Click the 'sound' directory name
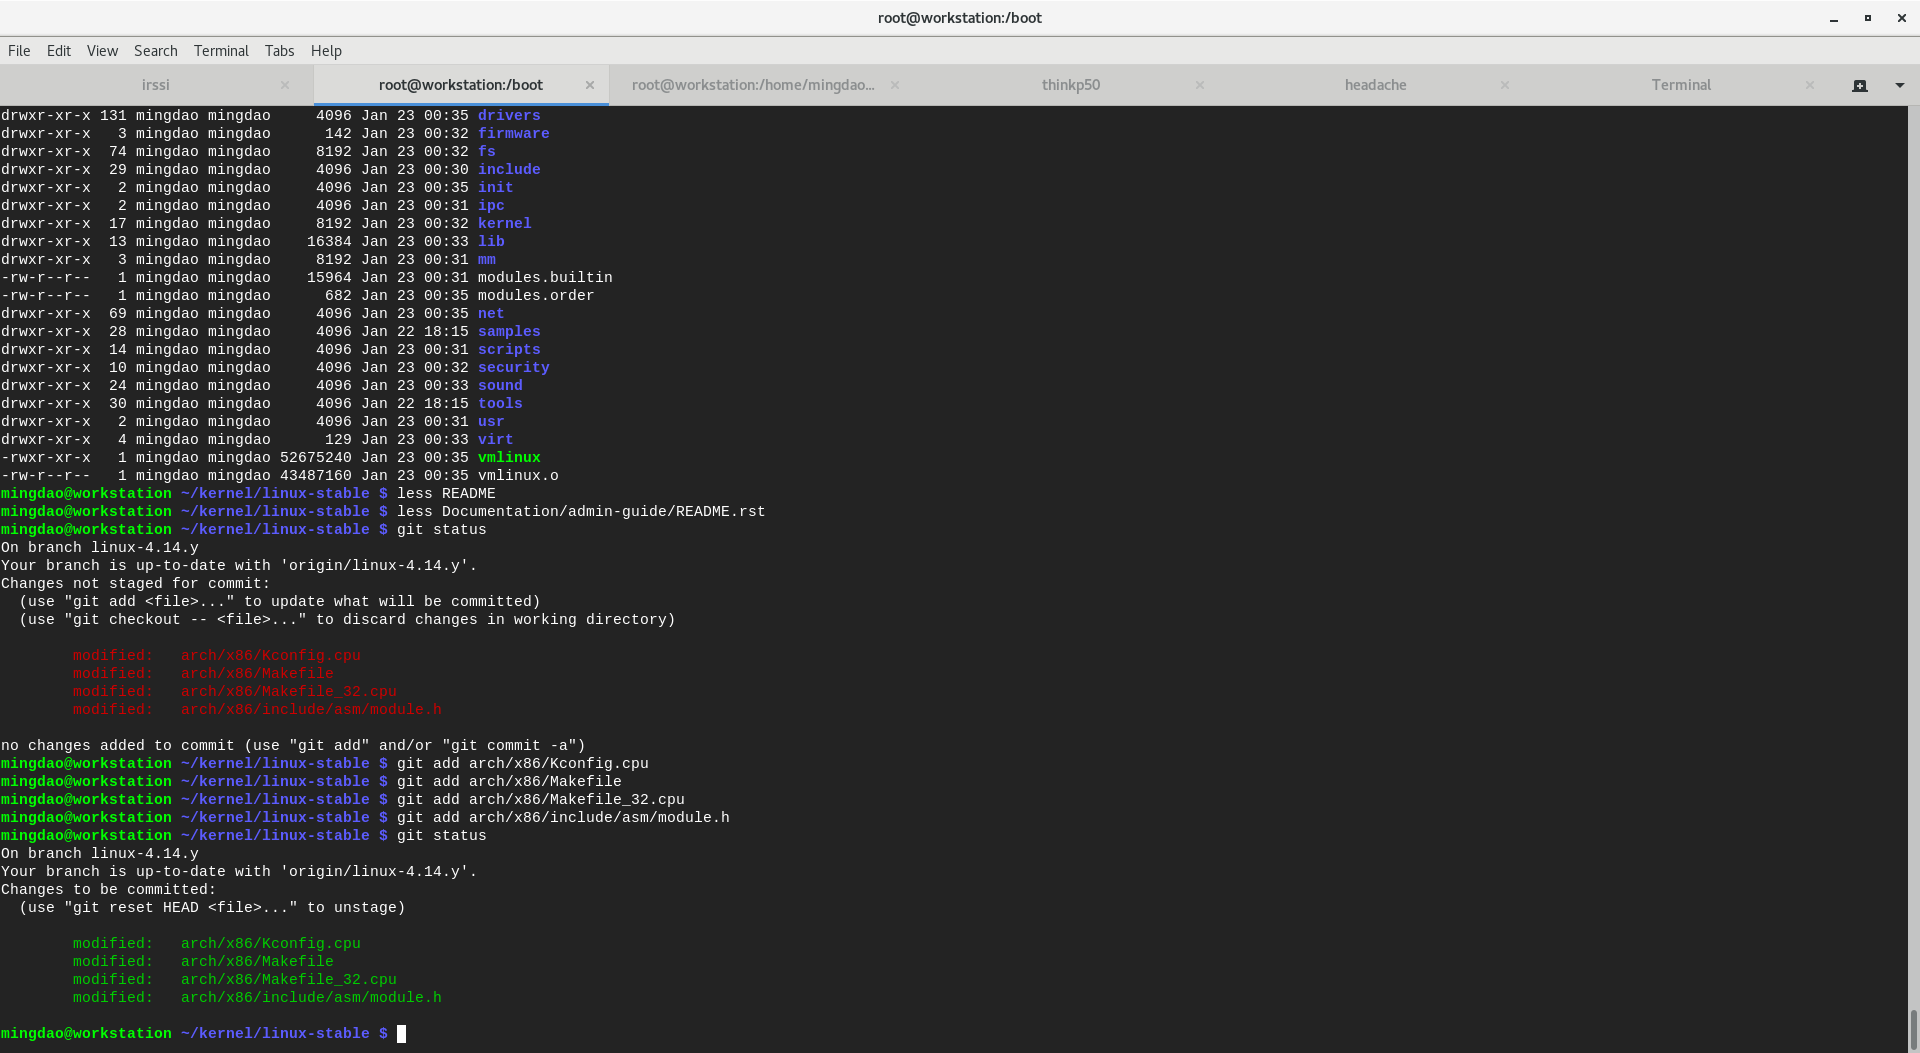The width and height of the screenshot is (1920, 1053). point(500,386)
